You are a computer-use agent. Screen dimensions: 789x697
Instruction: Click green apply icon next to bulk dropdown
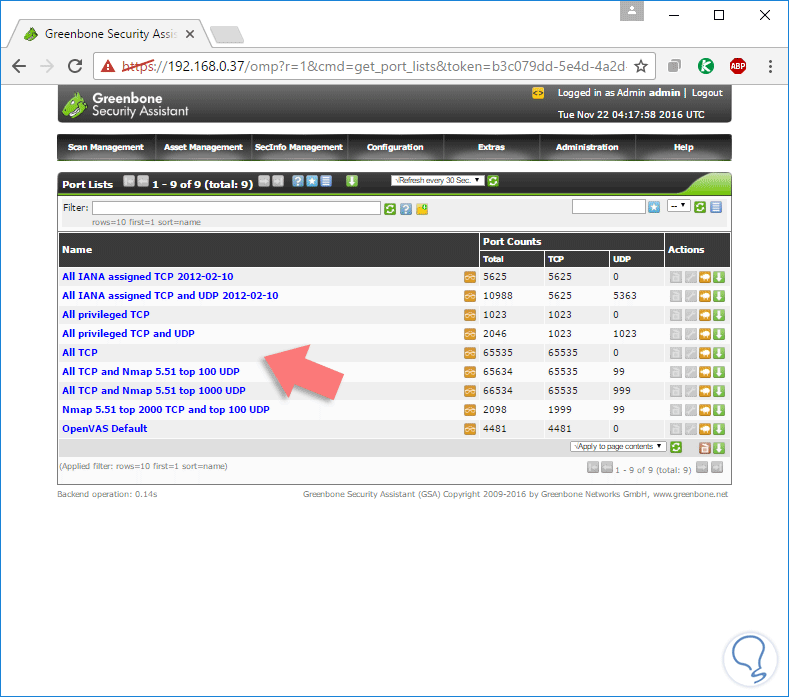(x=676, y=447)
